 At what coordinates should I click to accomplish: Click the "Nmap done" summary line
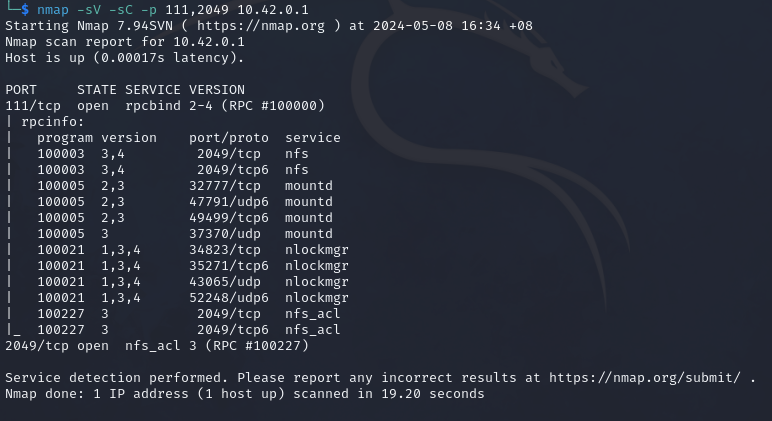pyautogui.click(x=244, y=394)
